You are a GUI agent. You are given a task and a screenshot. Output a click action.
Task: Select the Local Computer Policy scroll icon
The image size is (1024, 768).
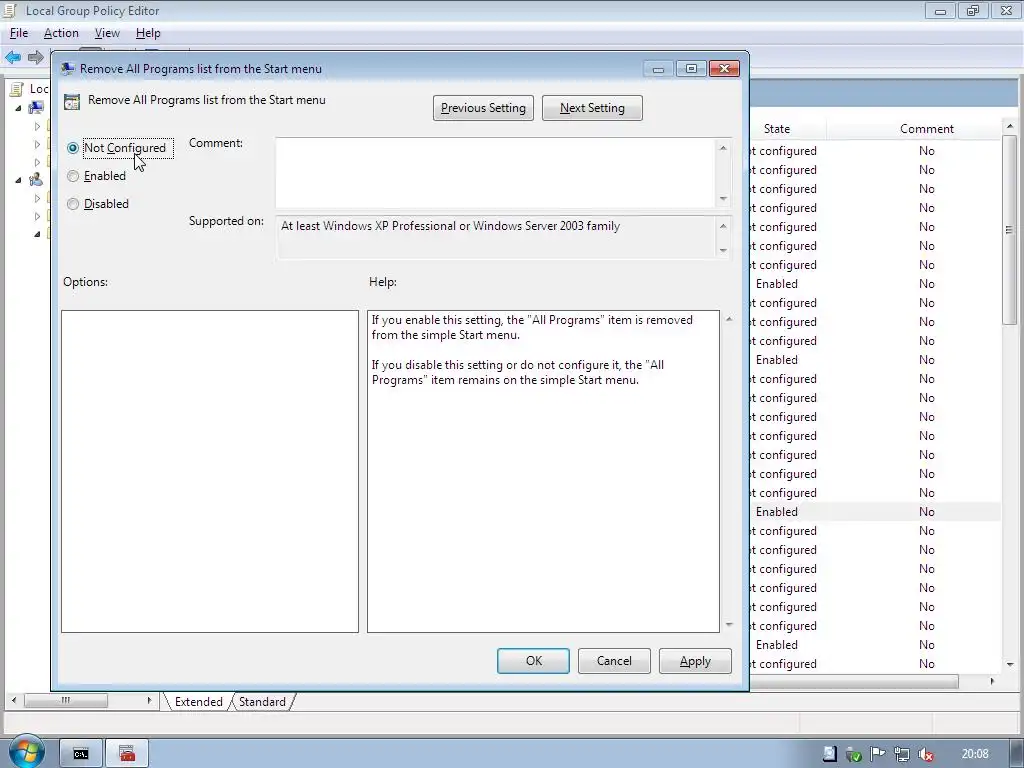coord(17,89)
